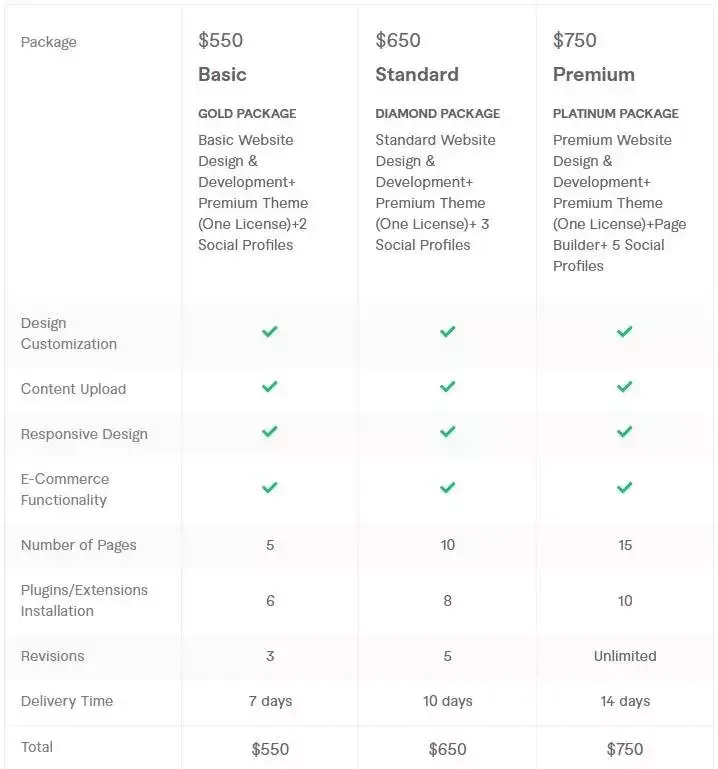
Task: Click the PLATINUM PACKAGE title
Action: click(616, 114)
